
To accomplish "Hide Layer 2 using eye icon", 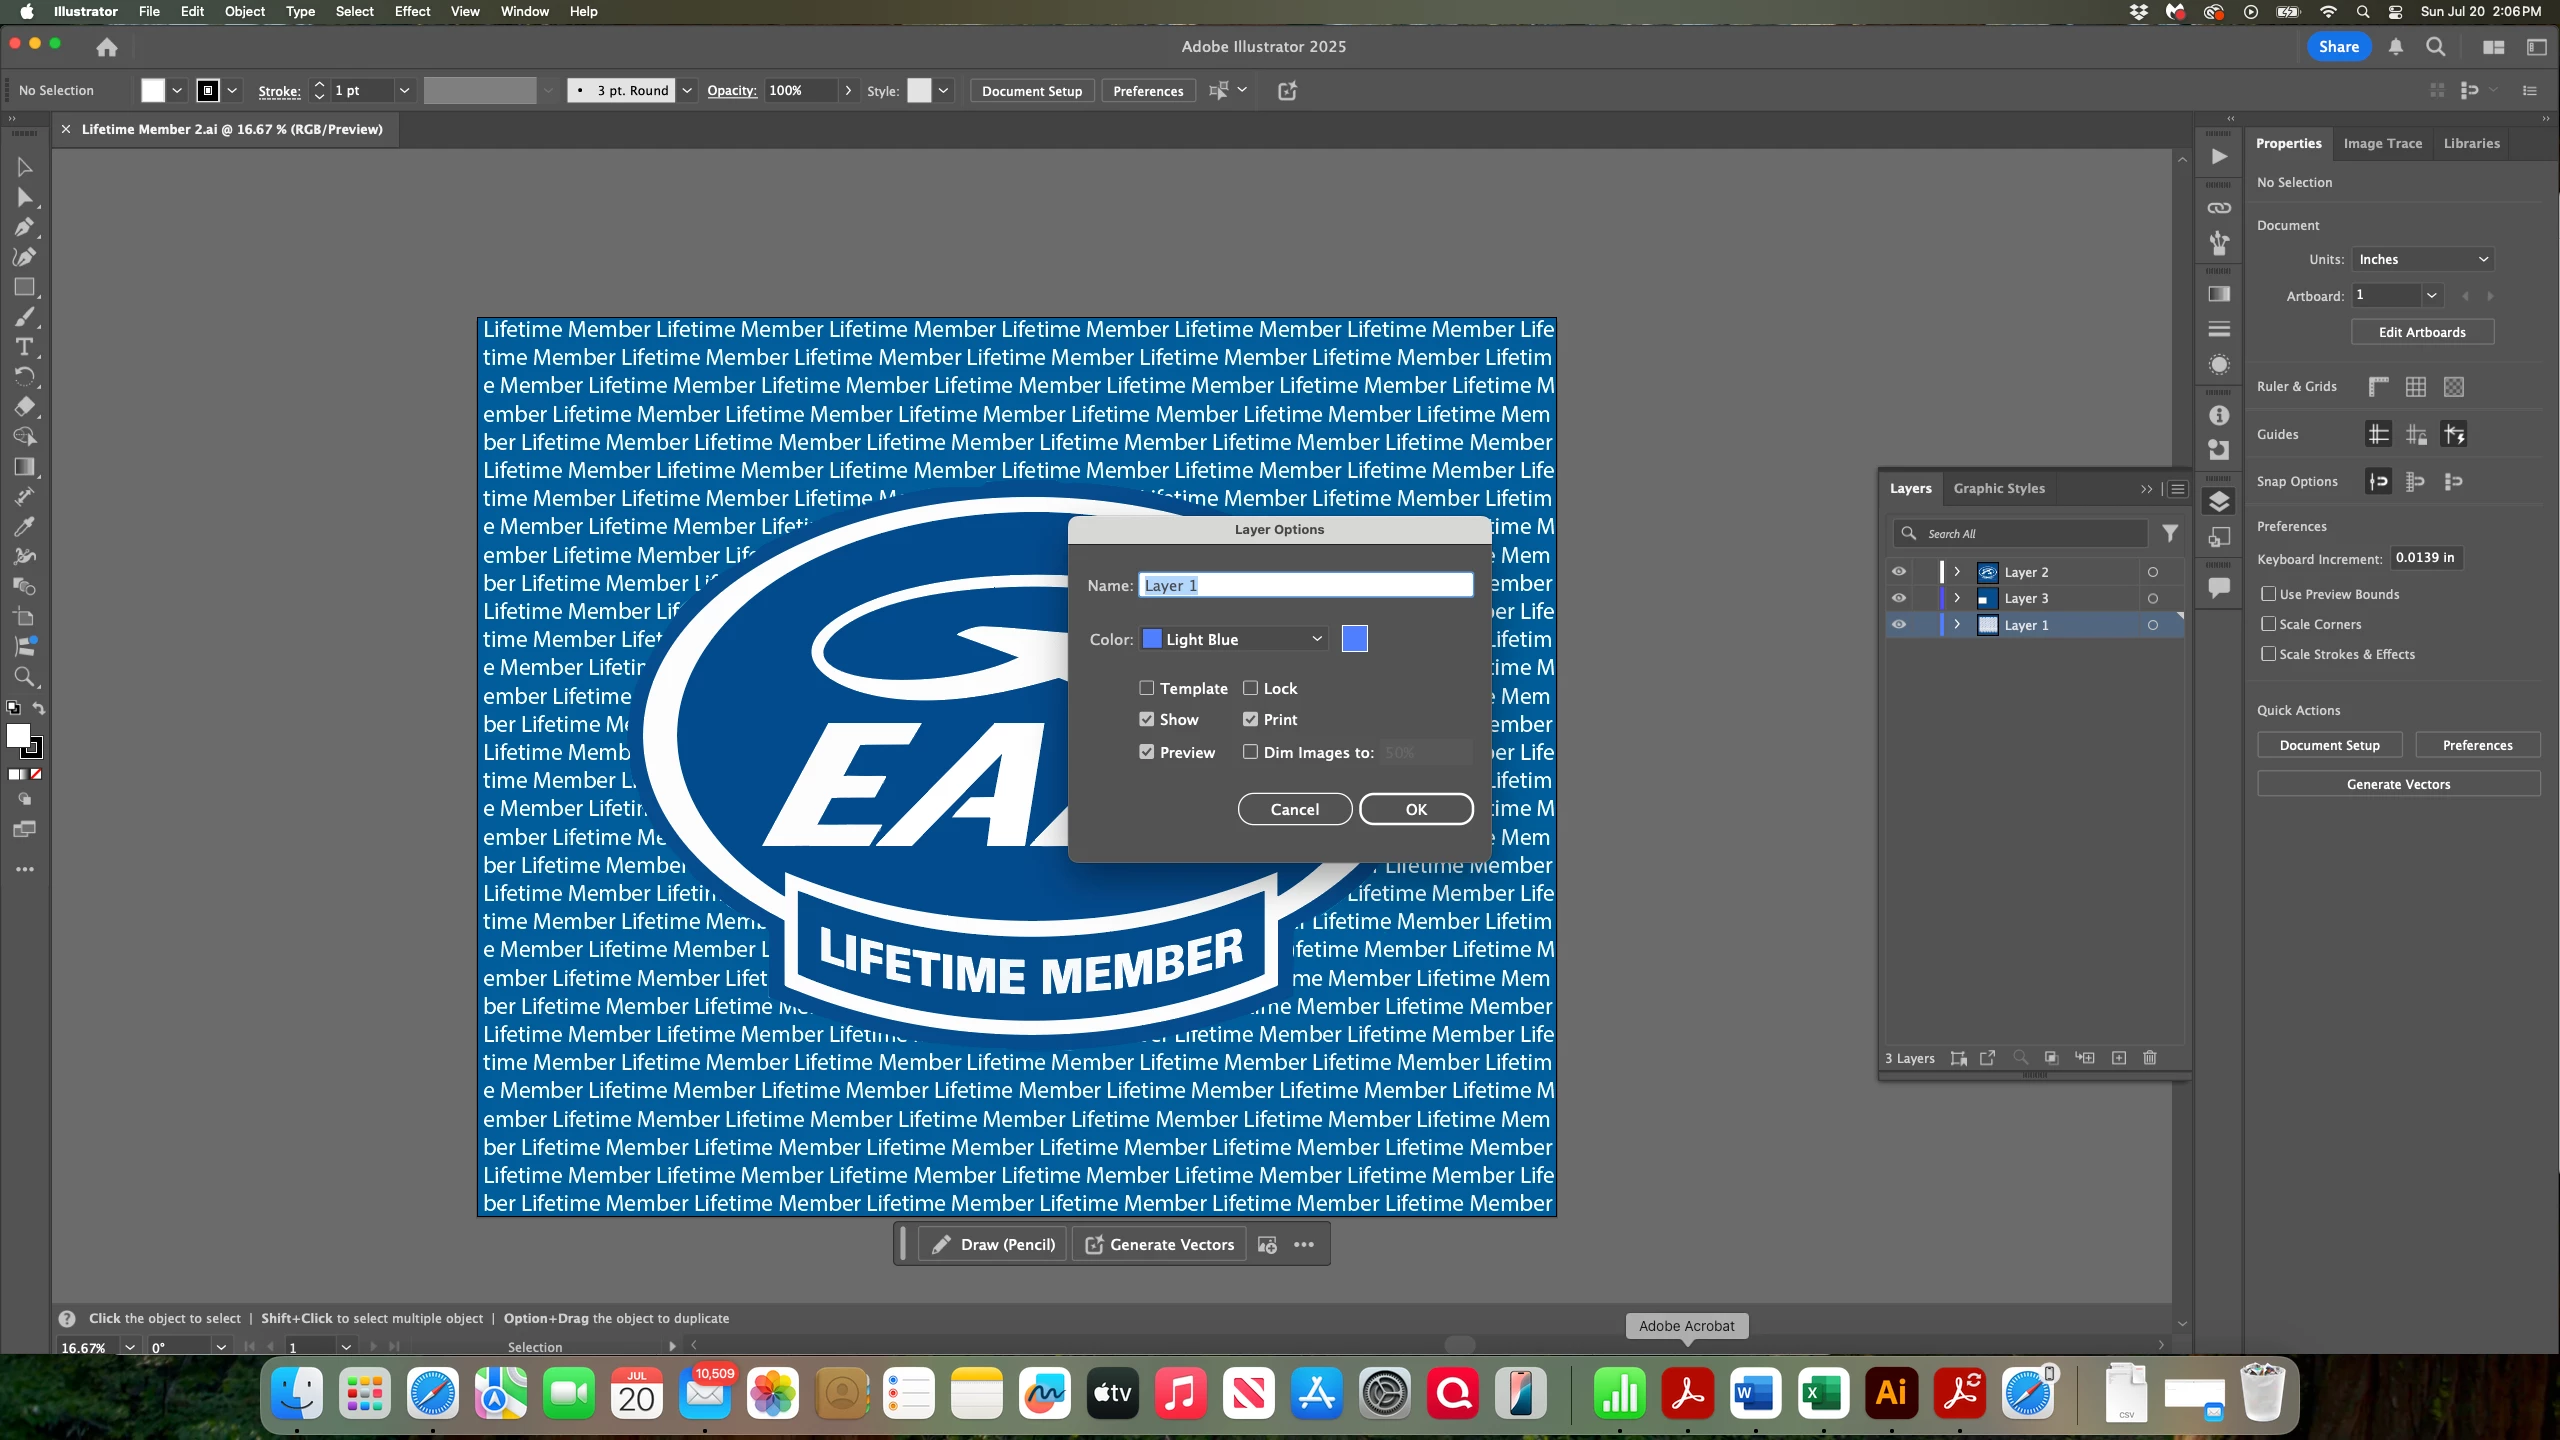I will pos(1898,572).
